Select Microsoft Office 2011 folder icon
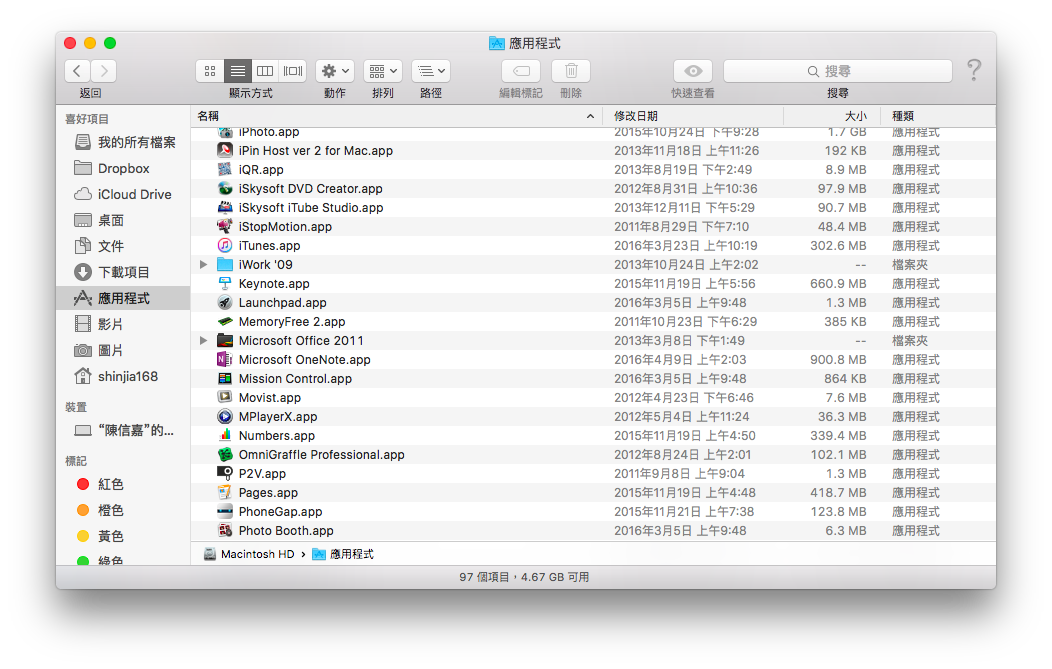Image resolution: width=1052 pixels, height=669 pixels. click(x=225, y=340)
